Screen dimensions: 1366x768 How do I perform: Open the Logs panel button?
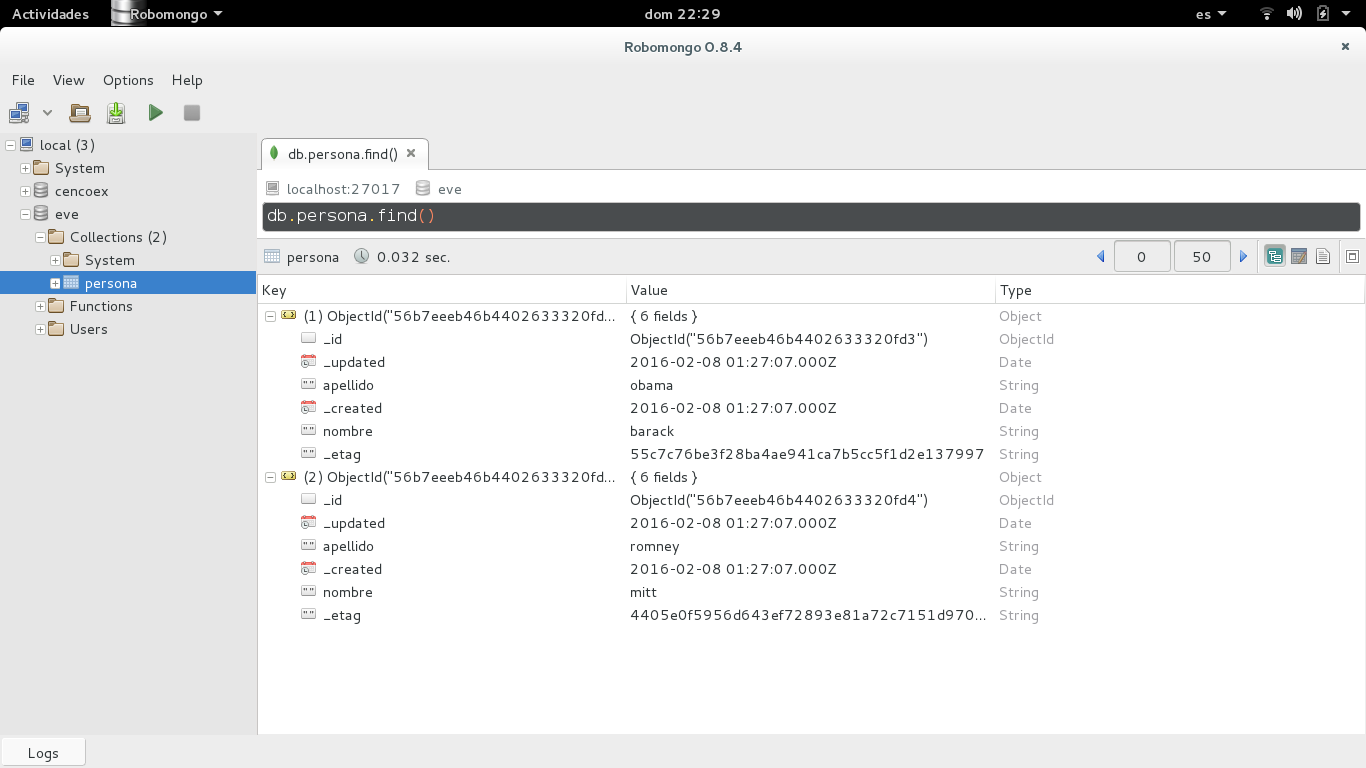tap(43, 753)
